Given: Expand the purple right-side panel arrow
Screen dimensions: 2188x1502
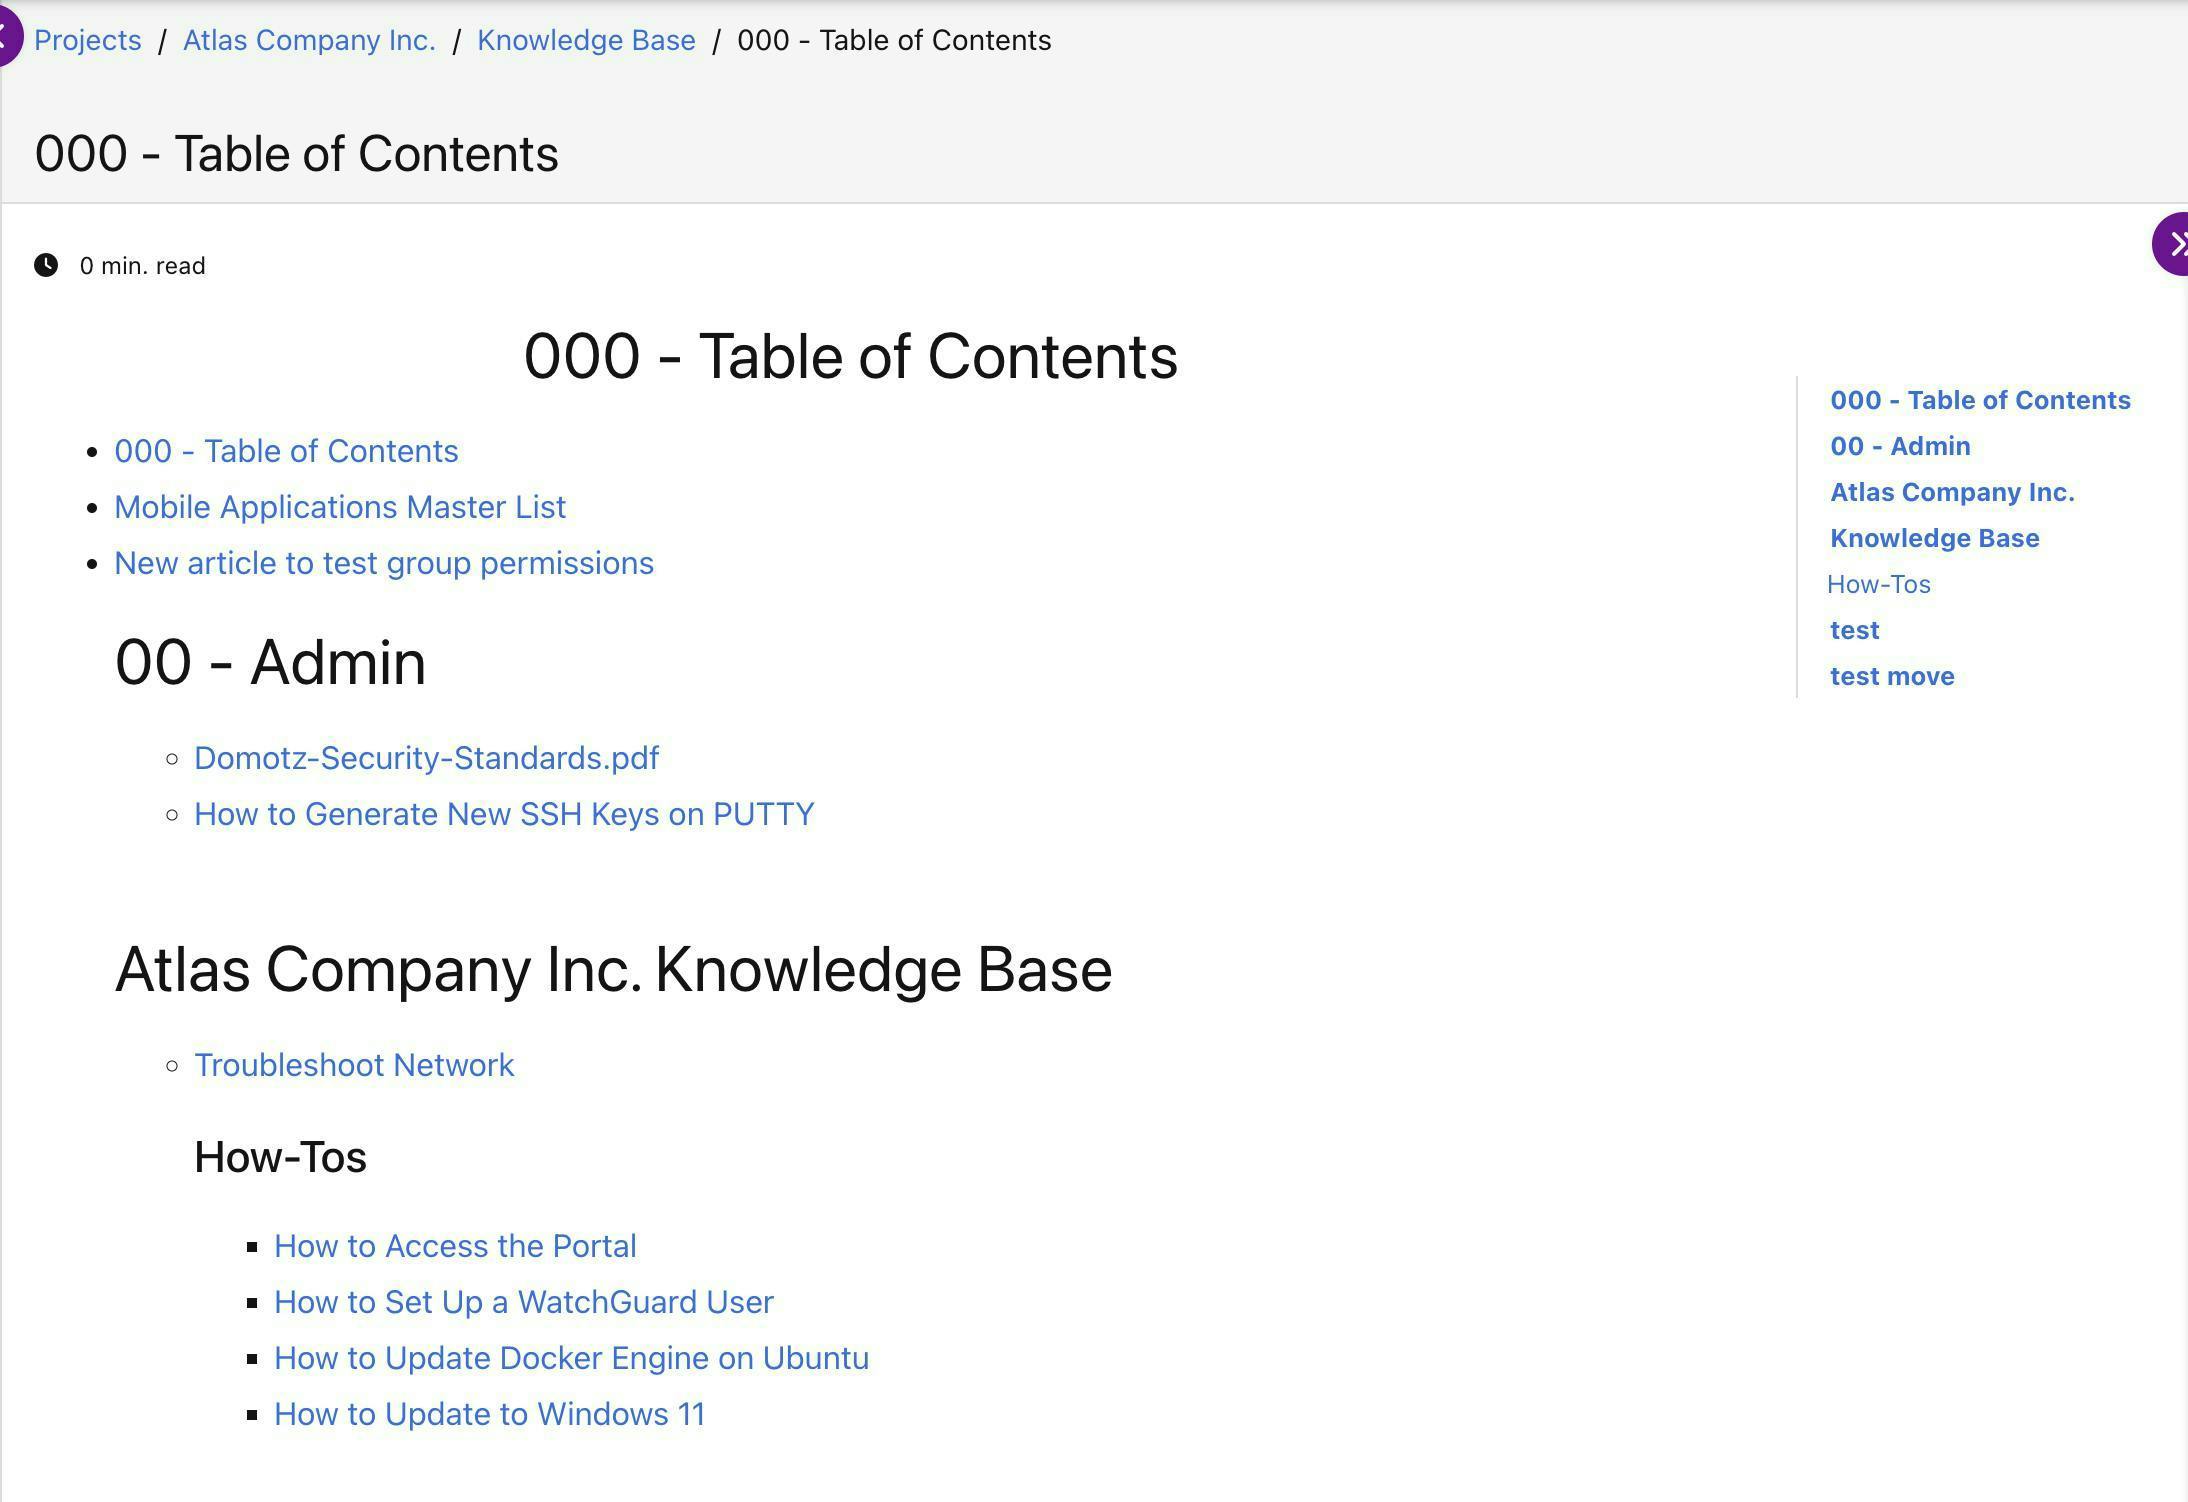Looking at the screenshot, I should (2173, 243).
